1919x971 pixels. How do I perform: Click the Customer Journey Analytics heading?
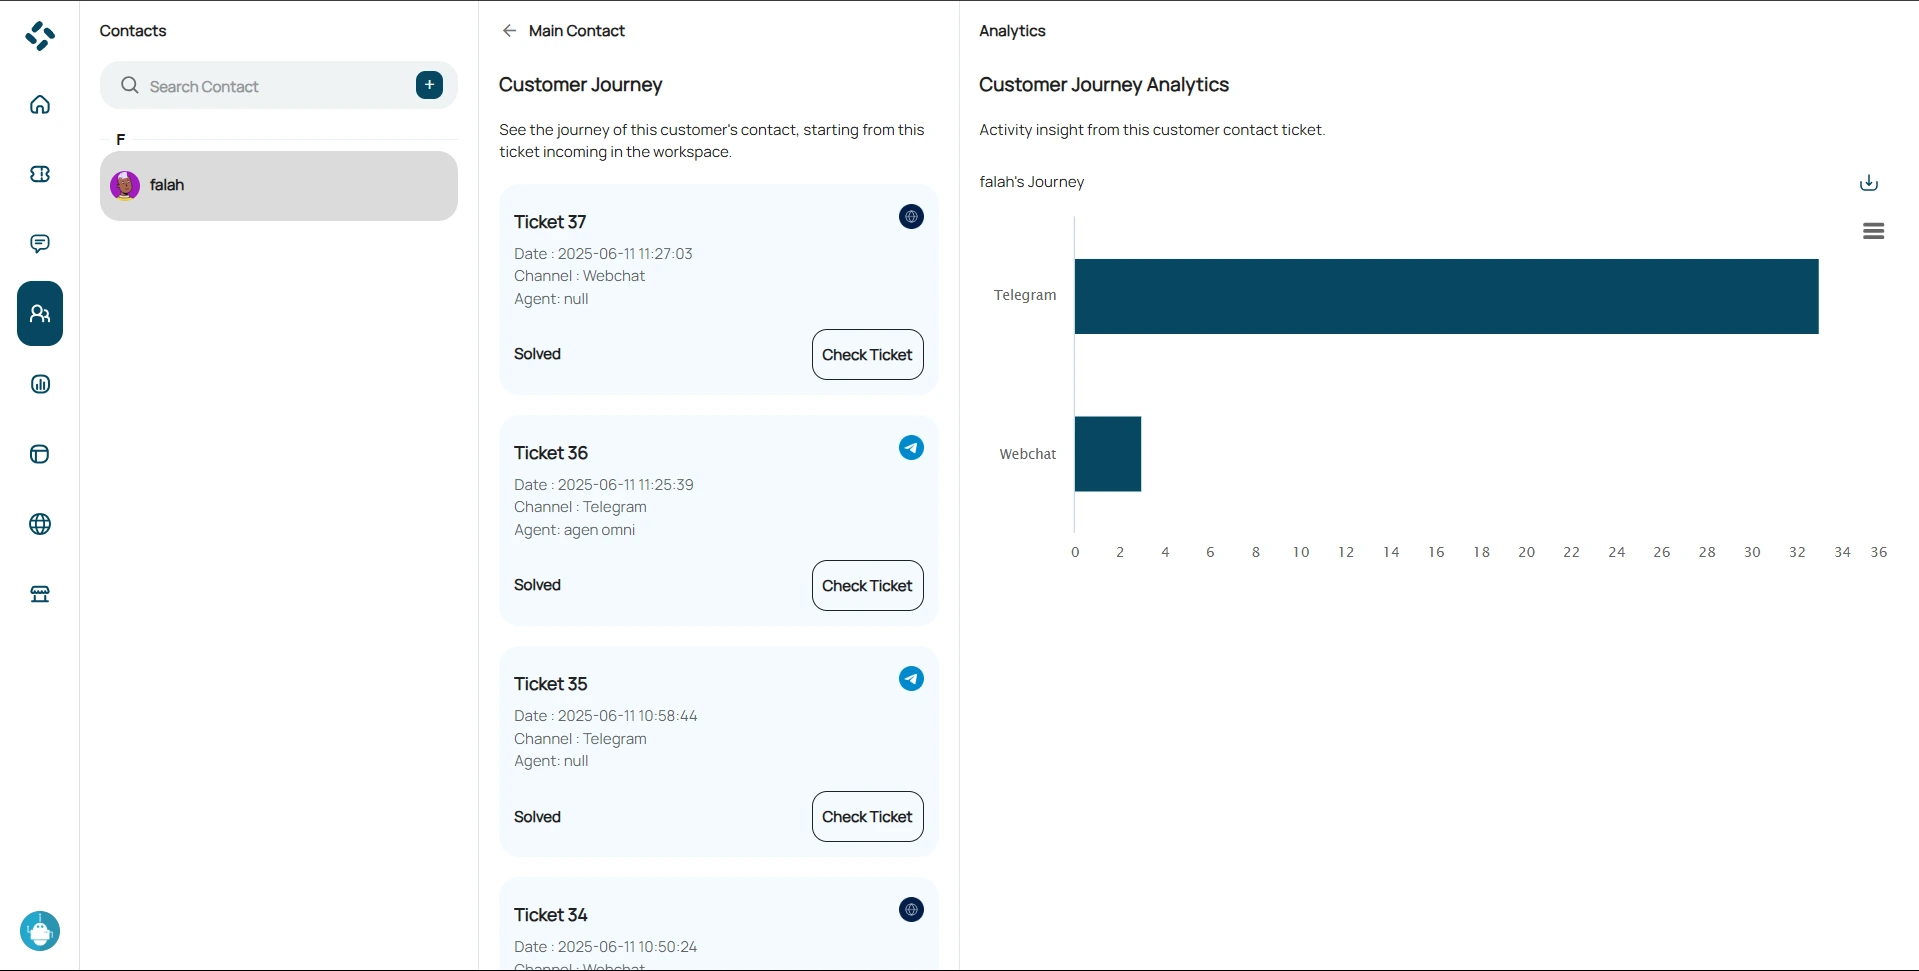[x=1104, y=85]
